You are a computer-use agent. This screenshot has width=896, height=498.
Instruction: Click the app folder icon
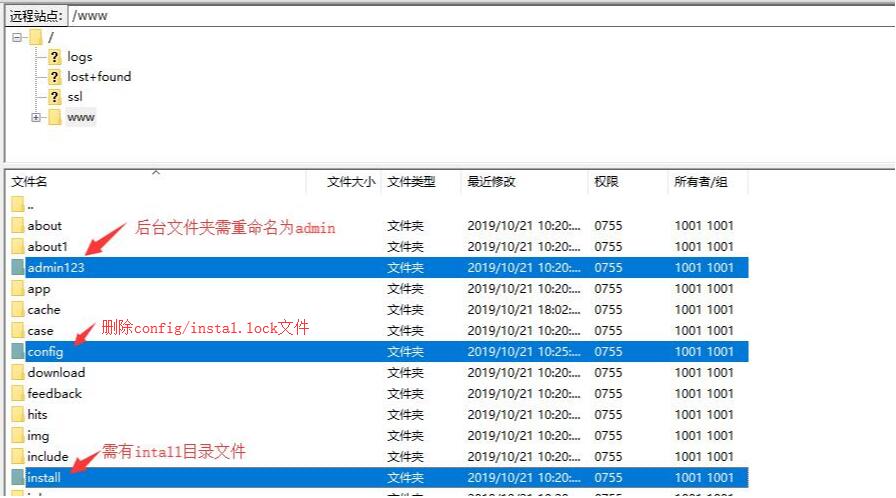[x=18, y=288]
